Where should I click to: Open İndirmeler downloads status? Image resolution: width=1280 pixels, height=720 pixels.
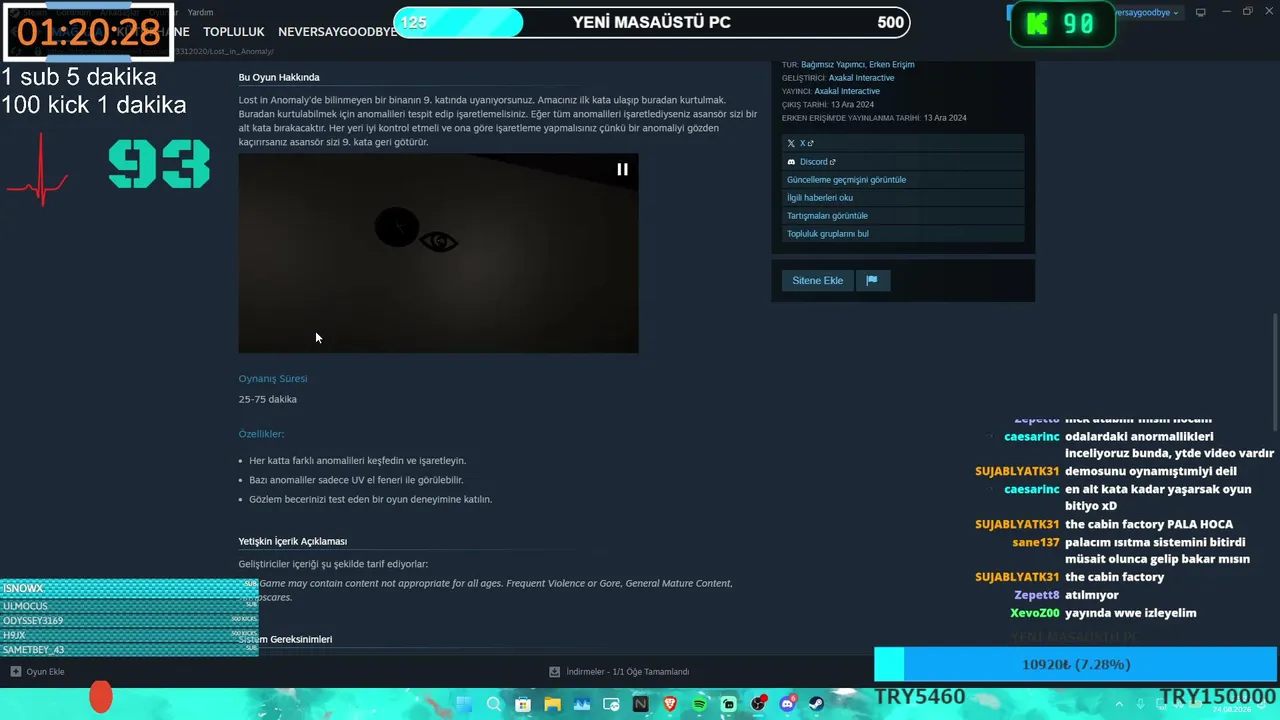pos(627,672)
